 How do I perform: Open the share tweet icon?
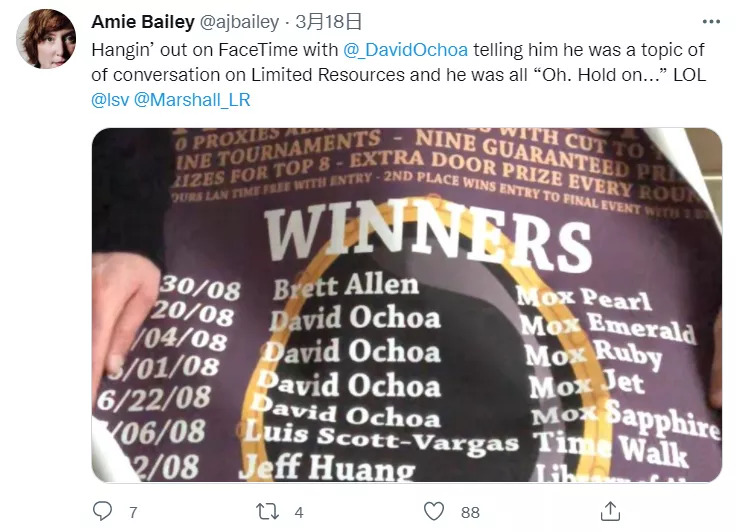[x=610, y=511]
